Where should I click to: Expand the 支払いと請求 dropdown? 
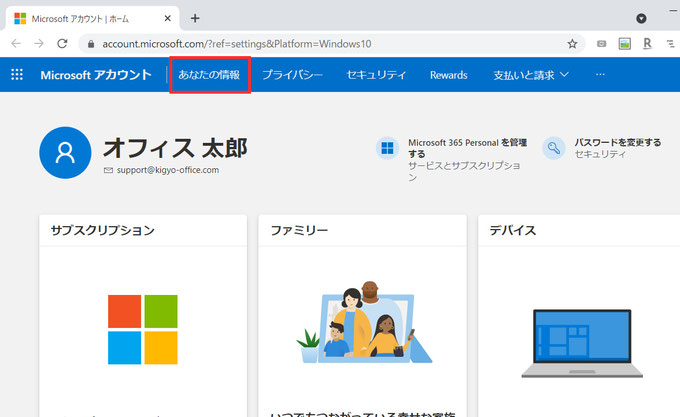click(531, 75)
